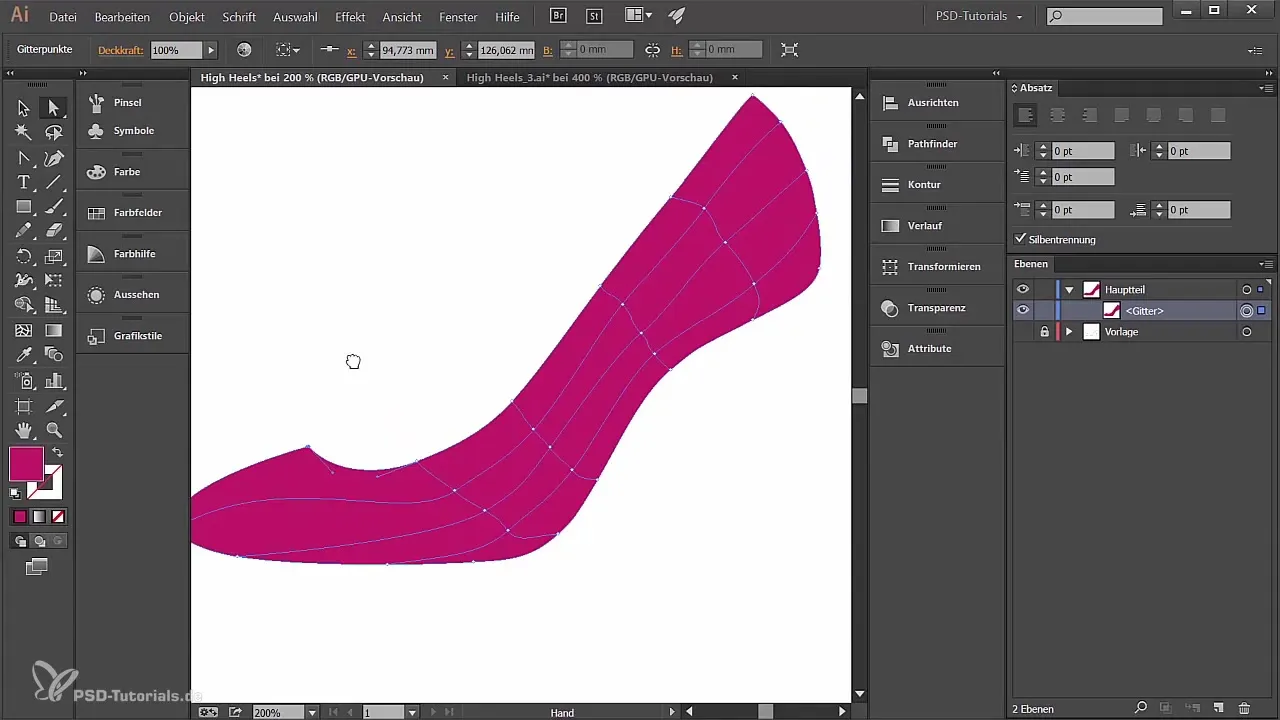Select the Type tool
Viewport: 1280px width, 720px height.
point(23,182)
